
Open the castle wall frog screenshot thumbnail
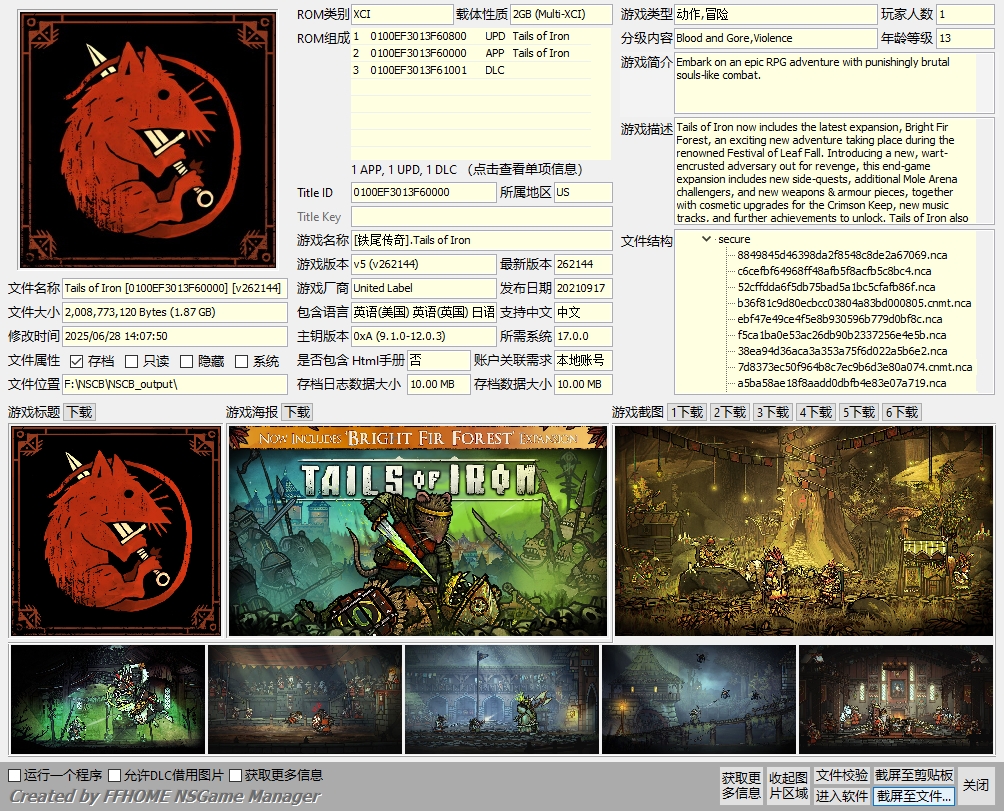502,699
